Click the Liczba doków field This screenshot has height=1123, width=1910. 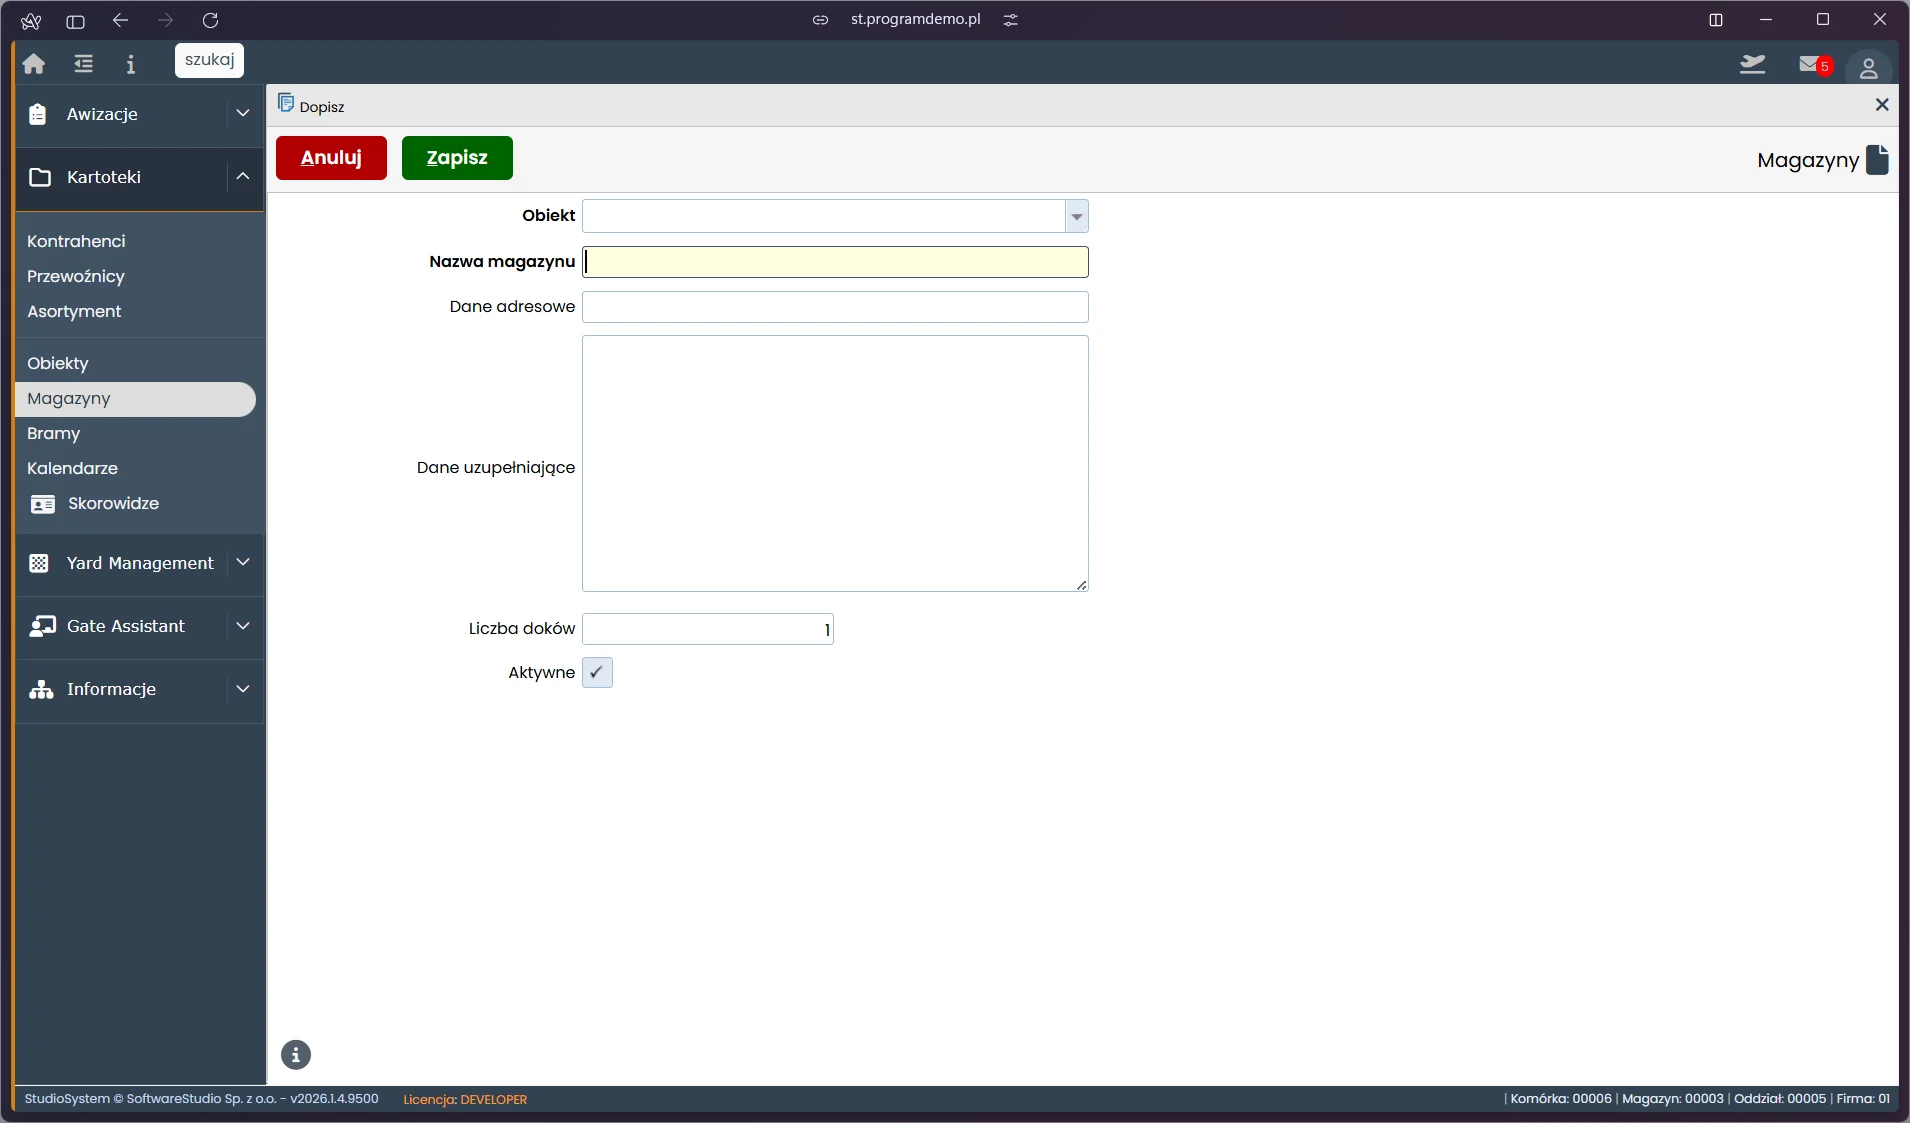708,629
